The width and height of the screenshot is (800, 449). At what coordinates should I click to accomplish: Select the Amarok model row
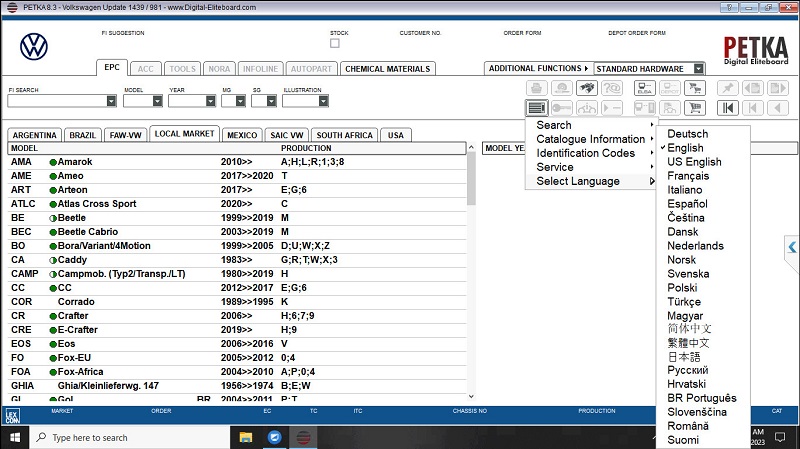(x=75, y=161)
